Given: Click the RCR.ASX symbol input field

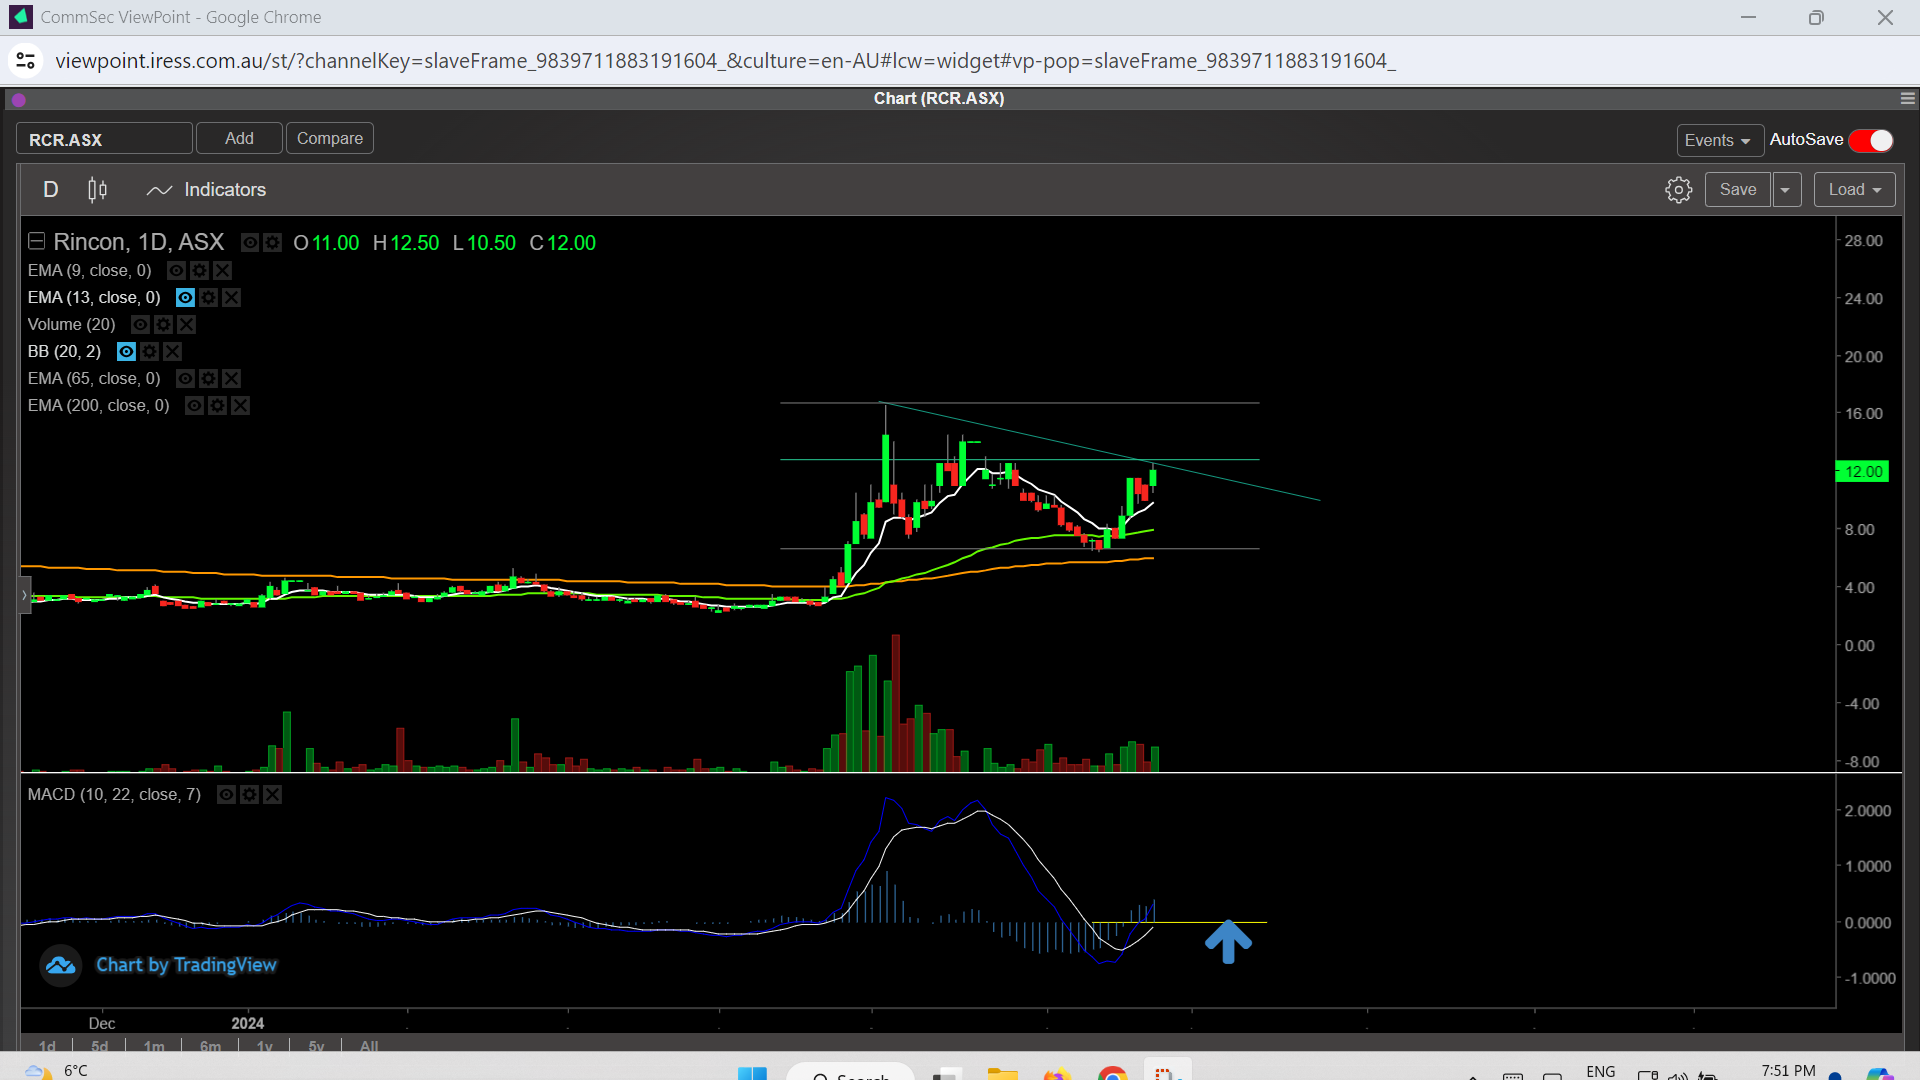Looking at the screenshot, I should coord(104,139).
